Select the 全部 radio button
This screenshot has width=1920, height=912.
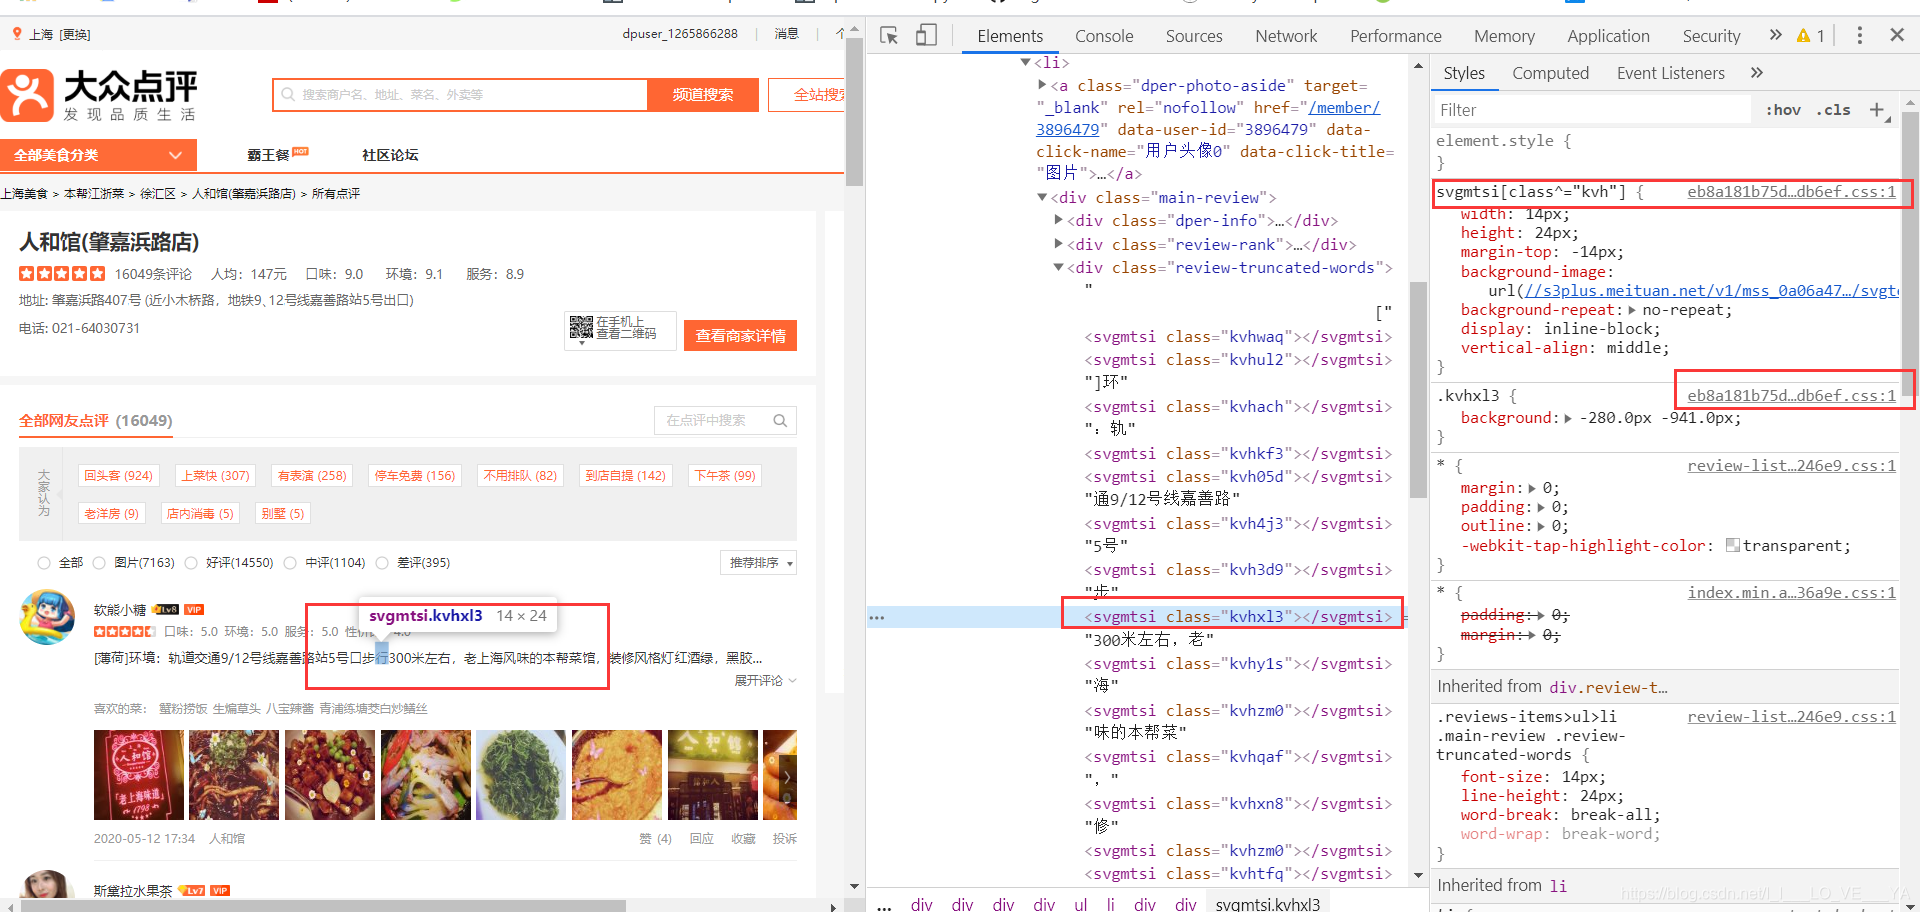click(x=44, y=563)
